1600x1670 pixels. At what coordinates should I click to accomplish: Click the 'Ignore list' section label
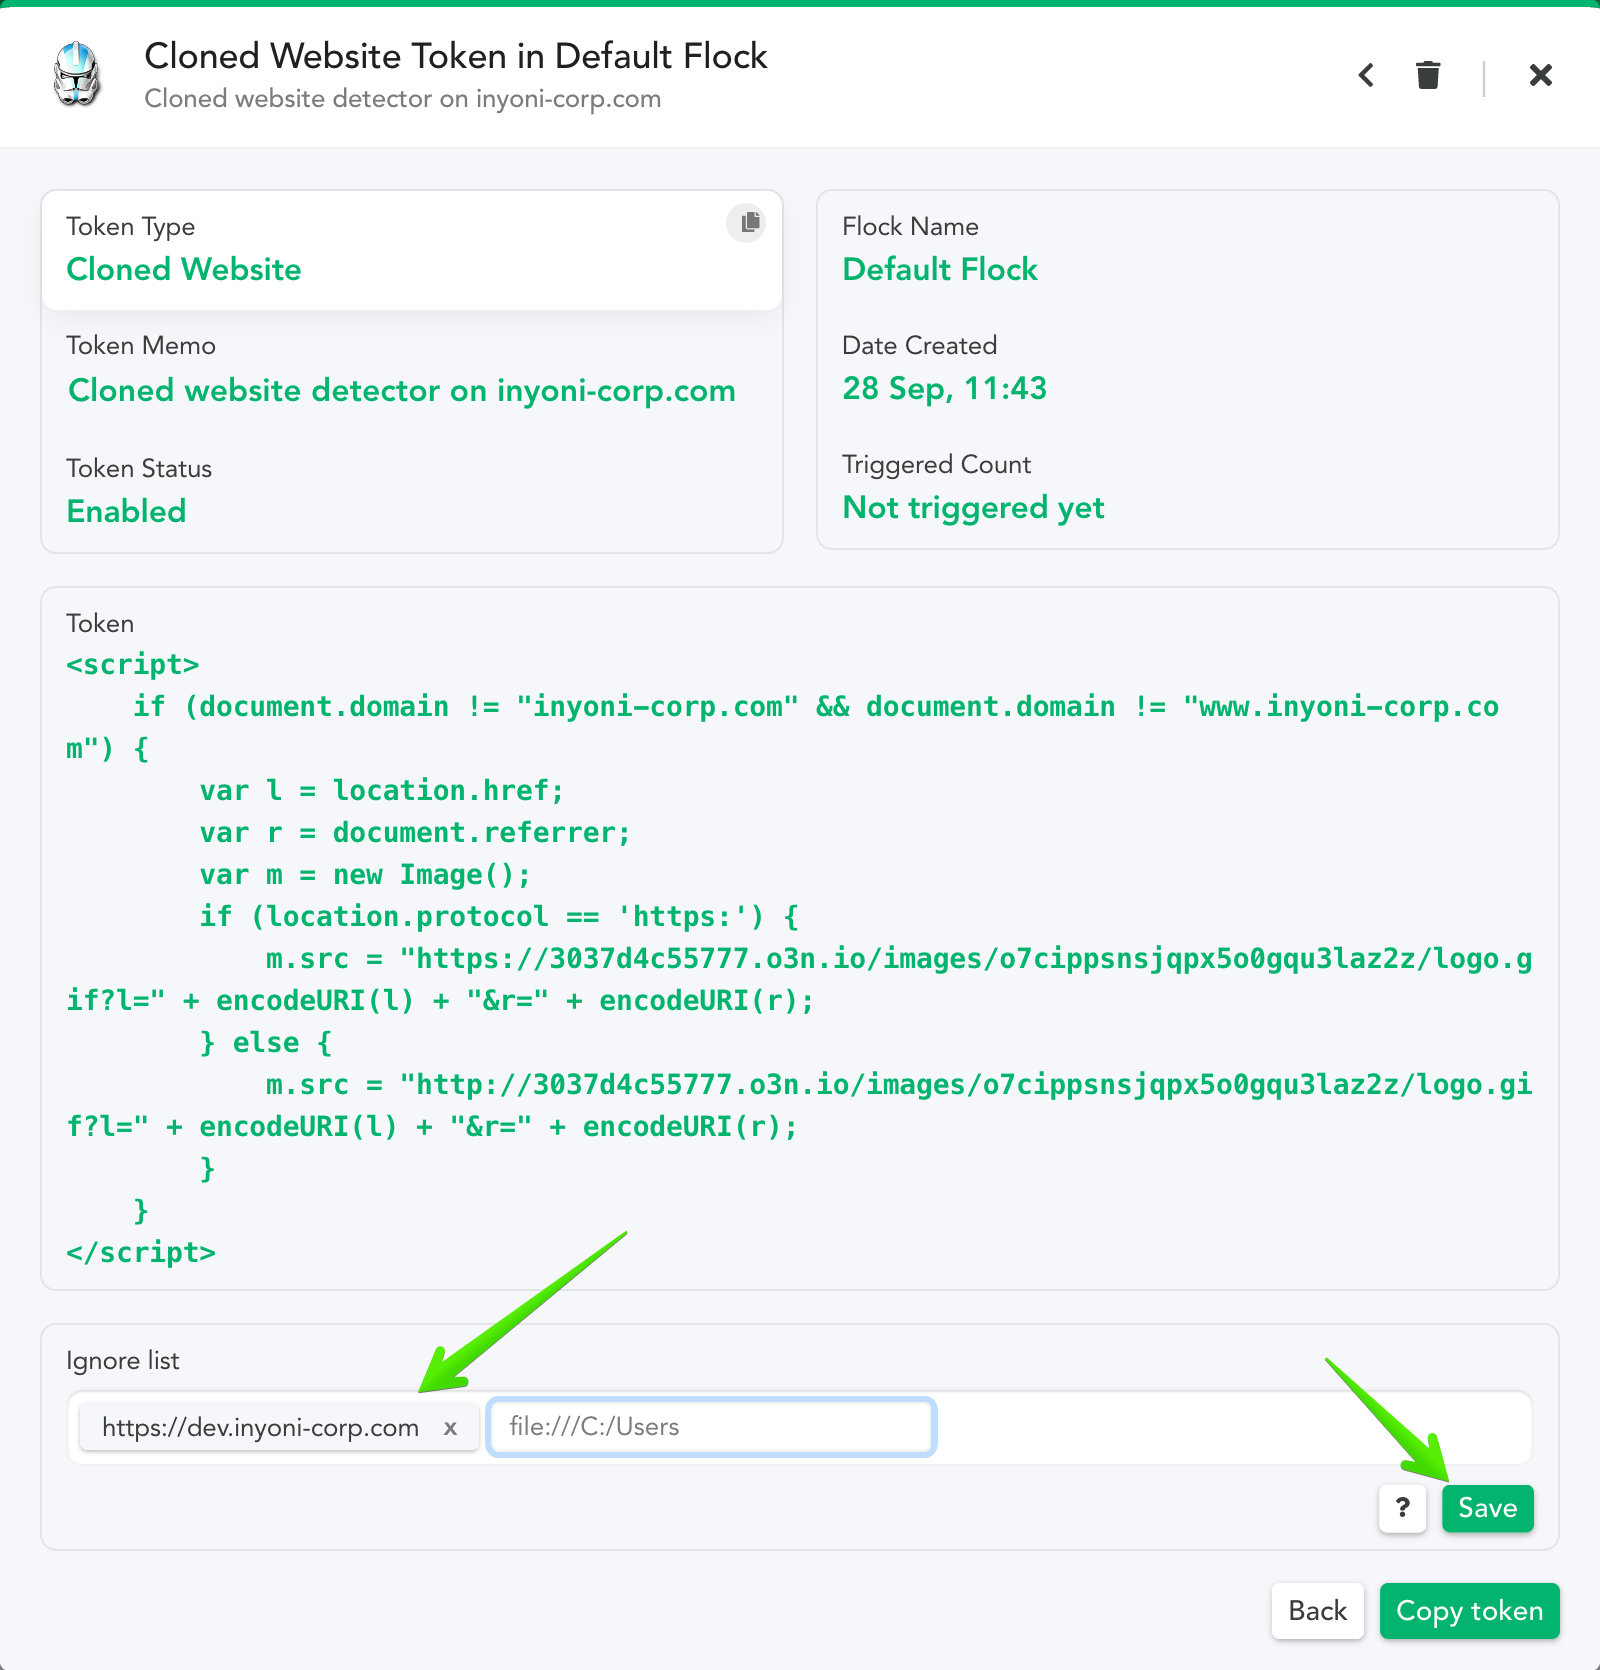pos(123,1360)
